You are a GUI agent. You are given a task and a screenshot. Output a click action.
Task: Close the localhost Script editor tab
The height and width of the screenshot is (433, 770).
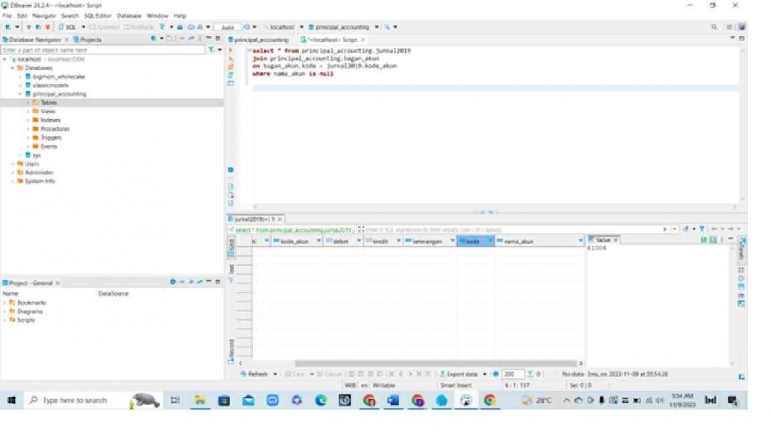coord(363,40)
